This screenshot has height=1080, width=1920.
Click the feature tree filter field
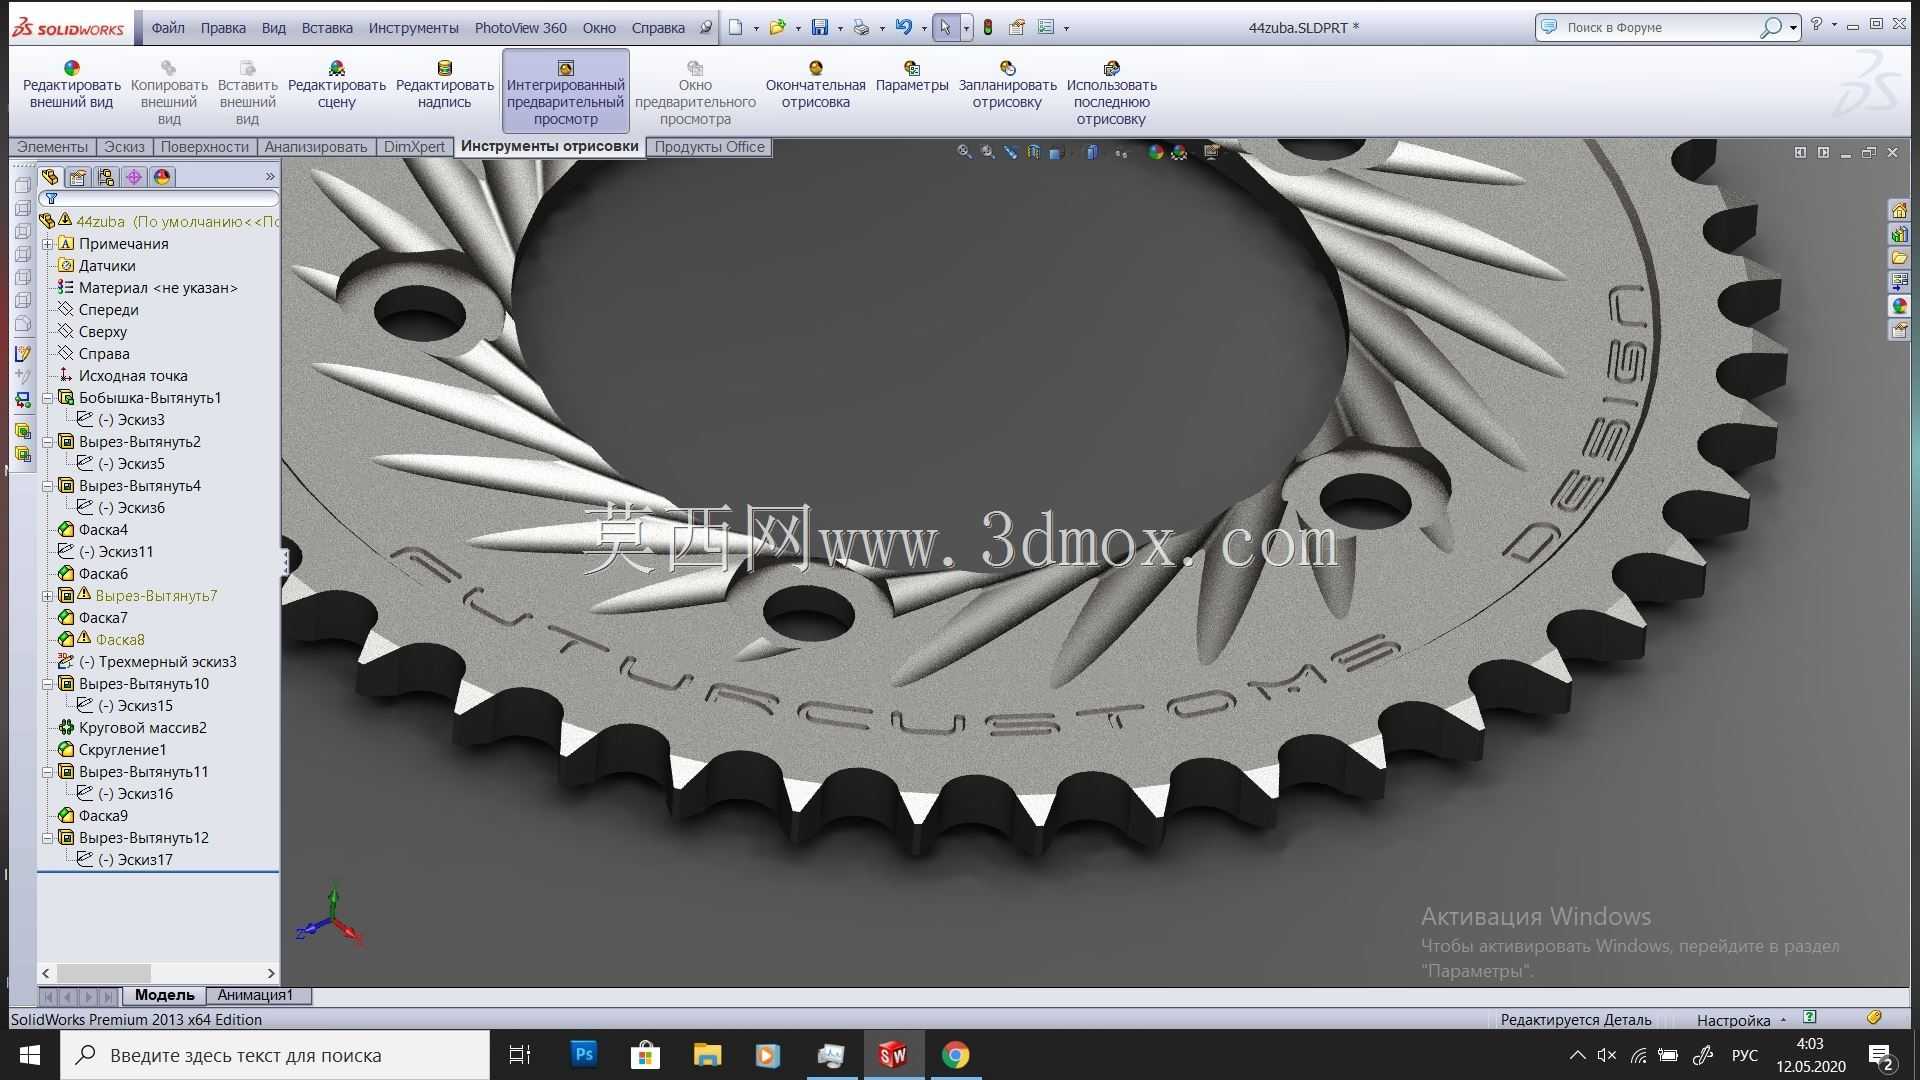coord(158,199)
